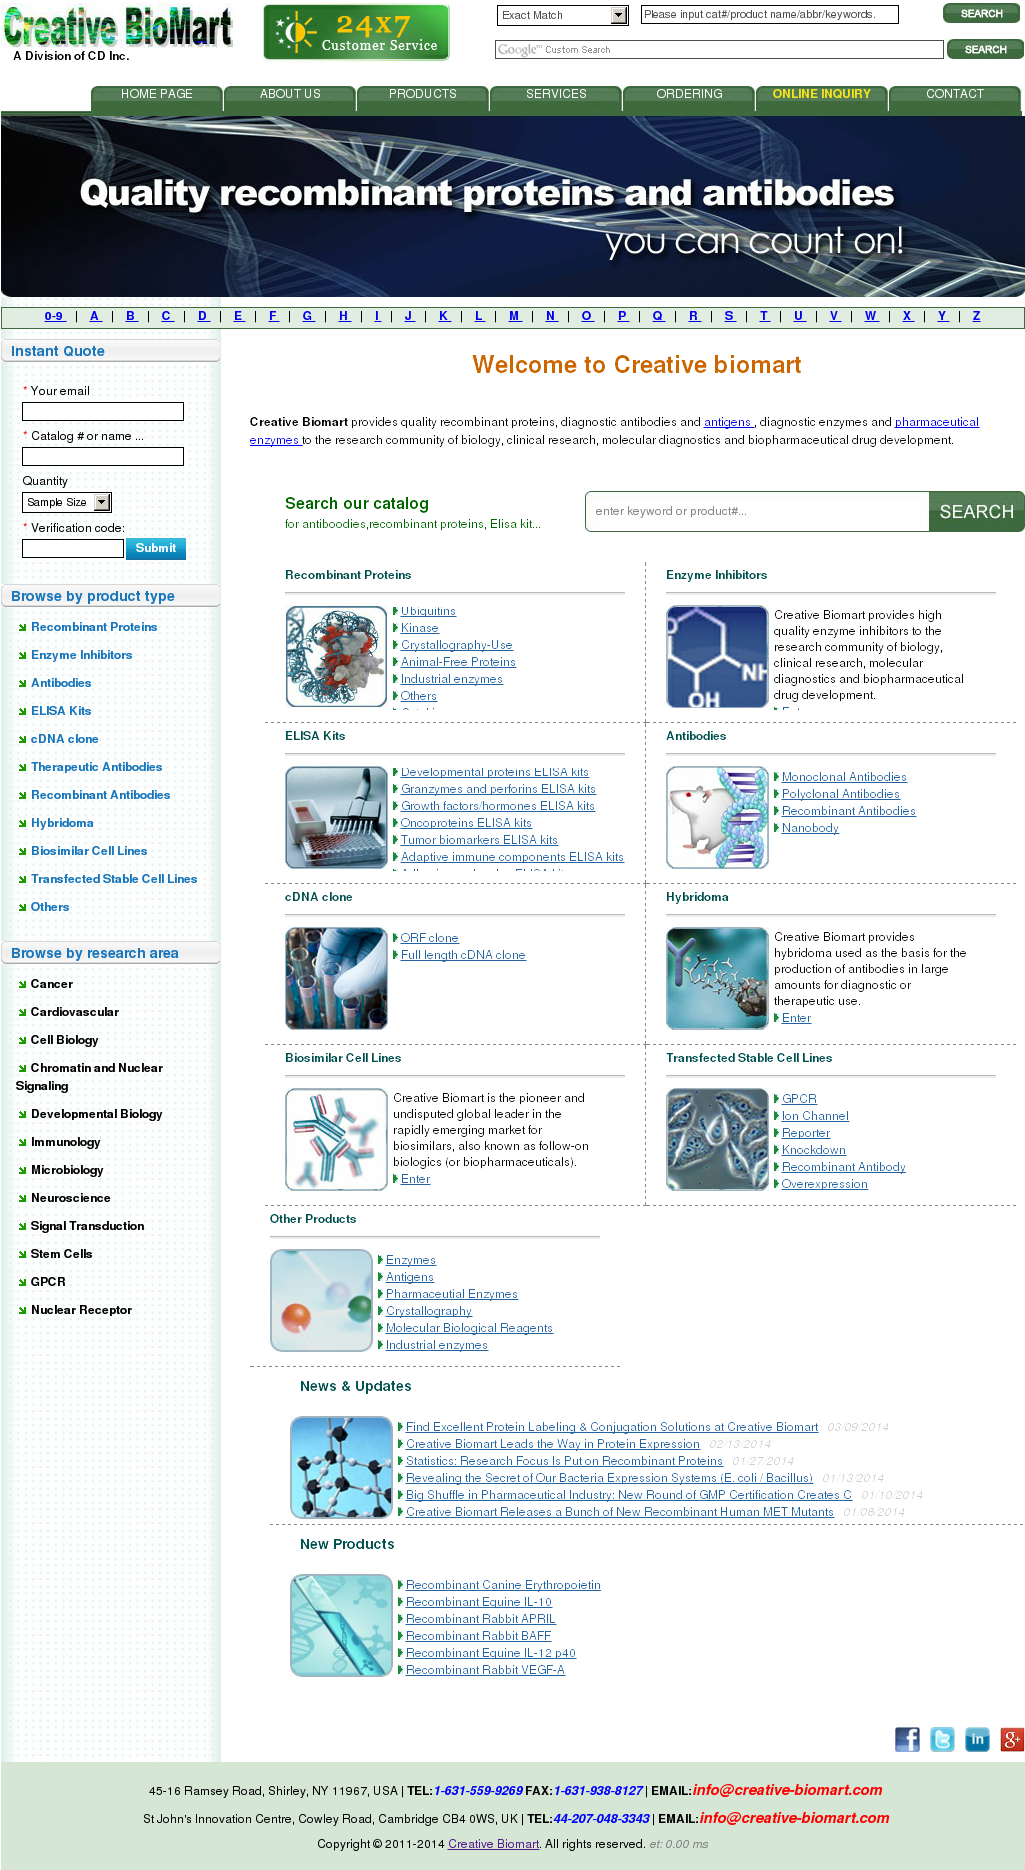The image size is (1025, 1870).
Task: Open the Biosimilar Cell Lines antibody thumbnail
Action: tap(336, 1139)
